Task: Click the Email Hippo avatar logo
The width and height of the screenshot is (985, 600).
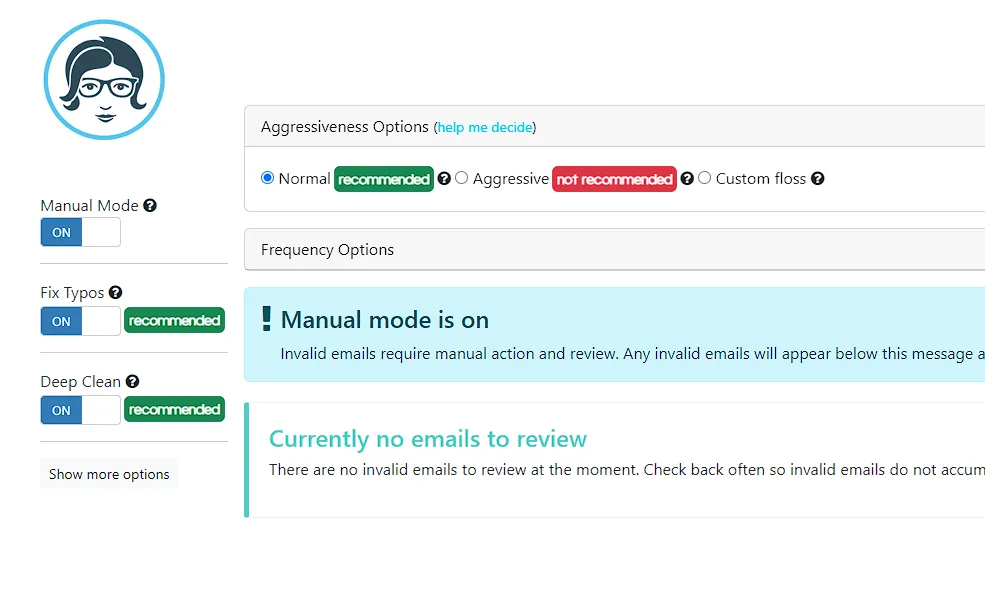Action: pos(104,80)
